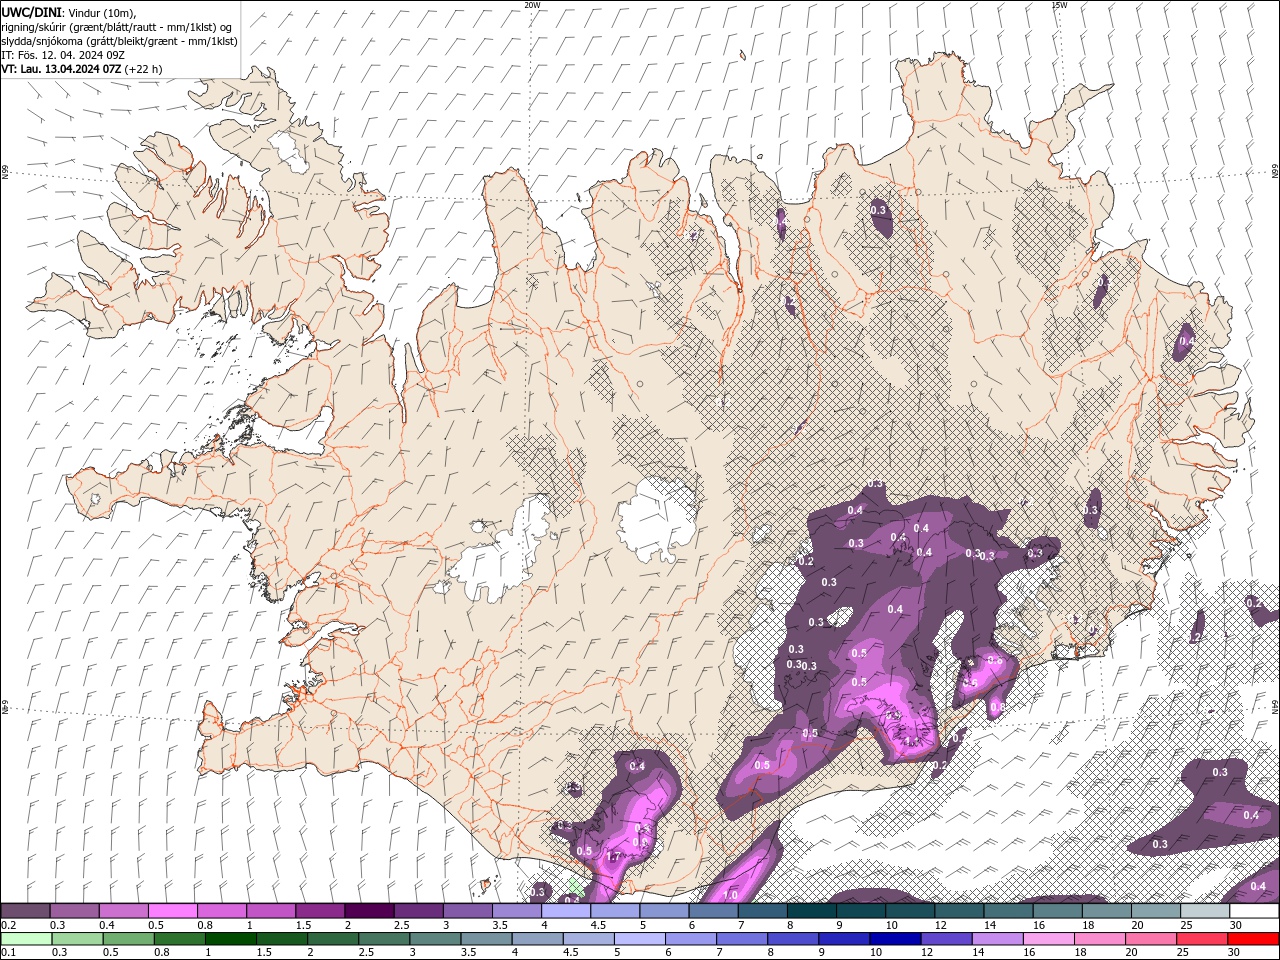1280x960 pixels.
Task: Click the 'VT: Lau. 13.04.2024 07Z' line
Action: click(x=61, y=69)
